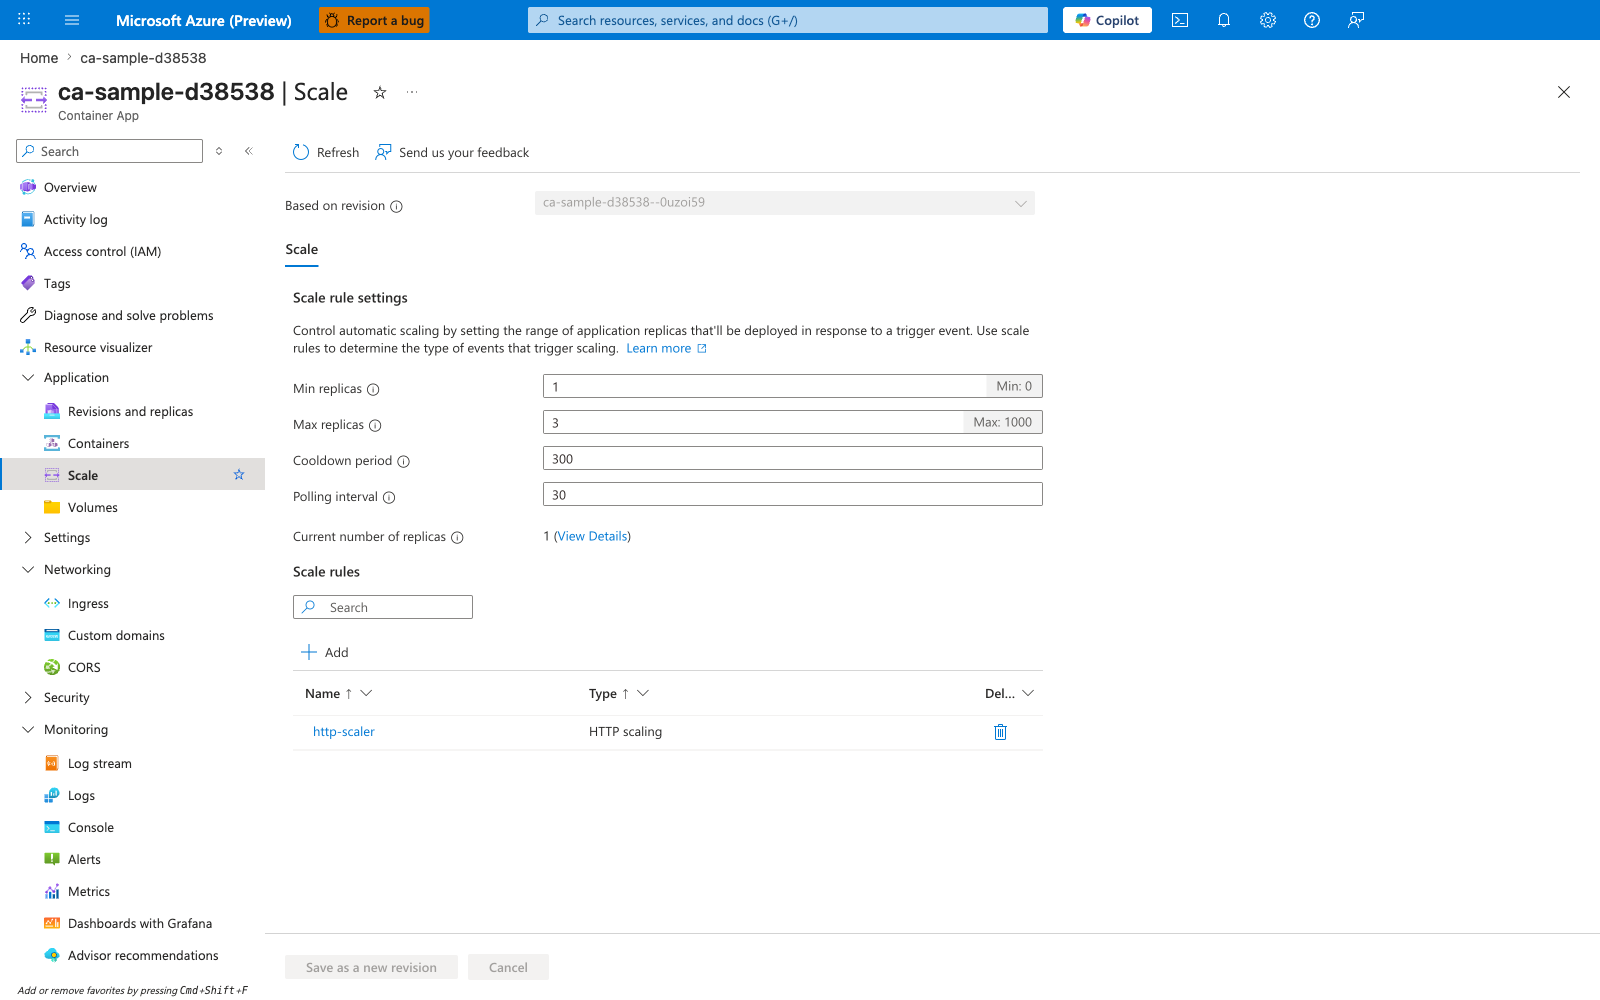Click the scale rules Search box
This screenshot has height=1000, width=1600.
(383, 607)
